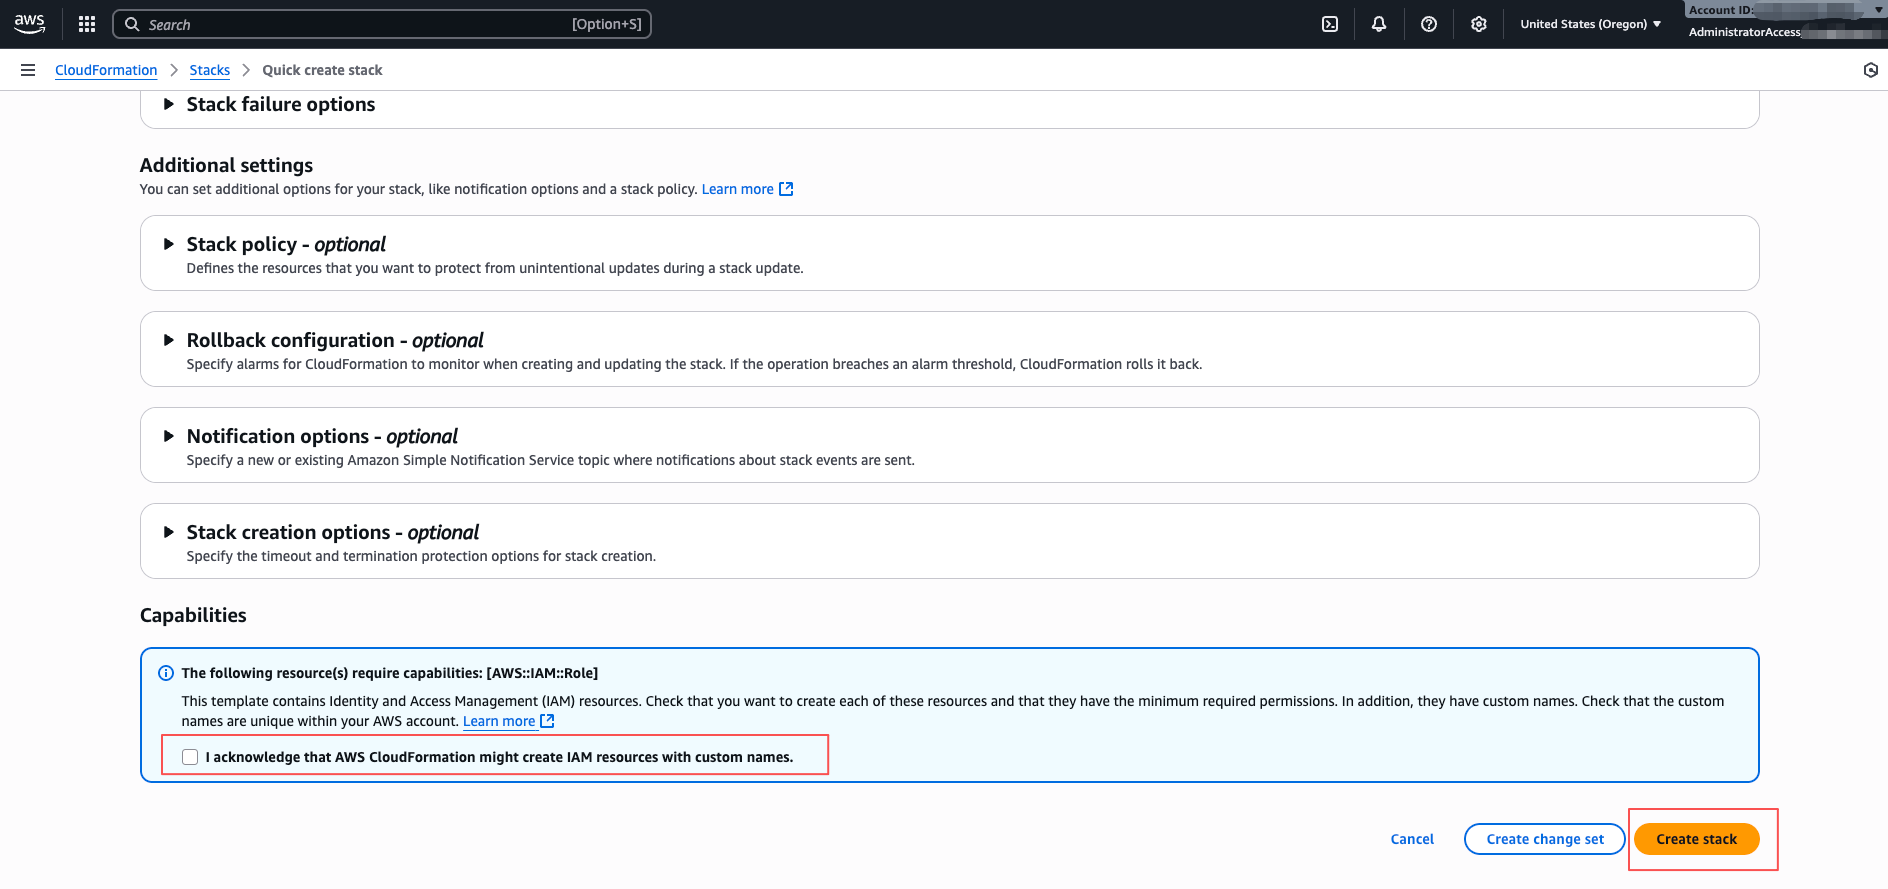Viewport: 1888px width, 889px height.
Task: Open Learn more link in Capabilities notice
Action: [508, 721]
